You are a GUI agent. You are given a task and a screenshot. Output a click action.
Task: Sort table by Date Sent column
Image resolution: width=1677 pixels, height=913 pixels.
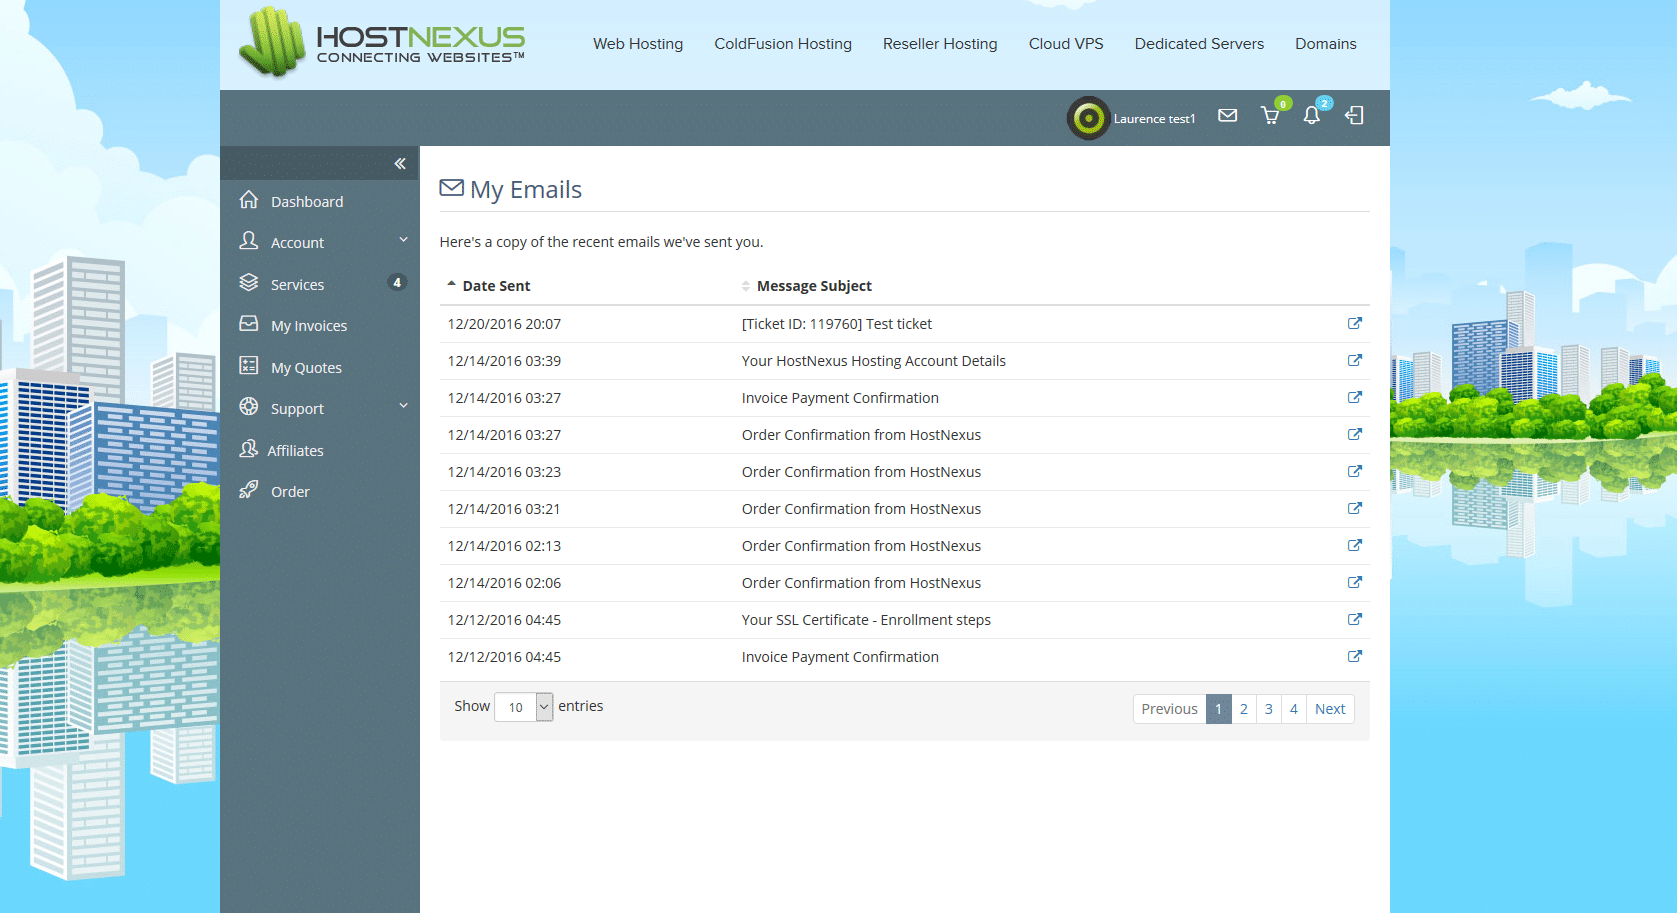[x=495, y=286]
